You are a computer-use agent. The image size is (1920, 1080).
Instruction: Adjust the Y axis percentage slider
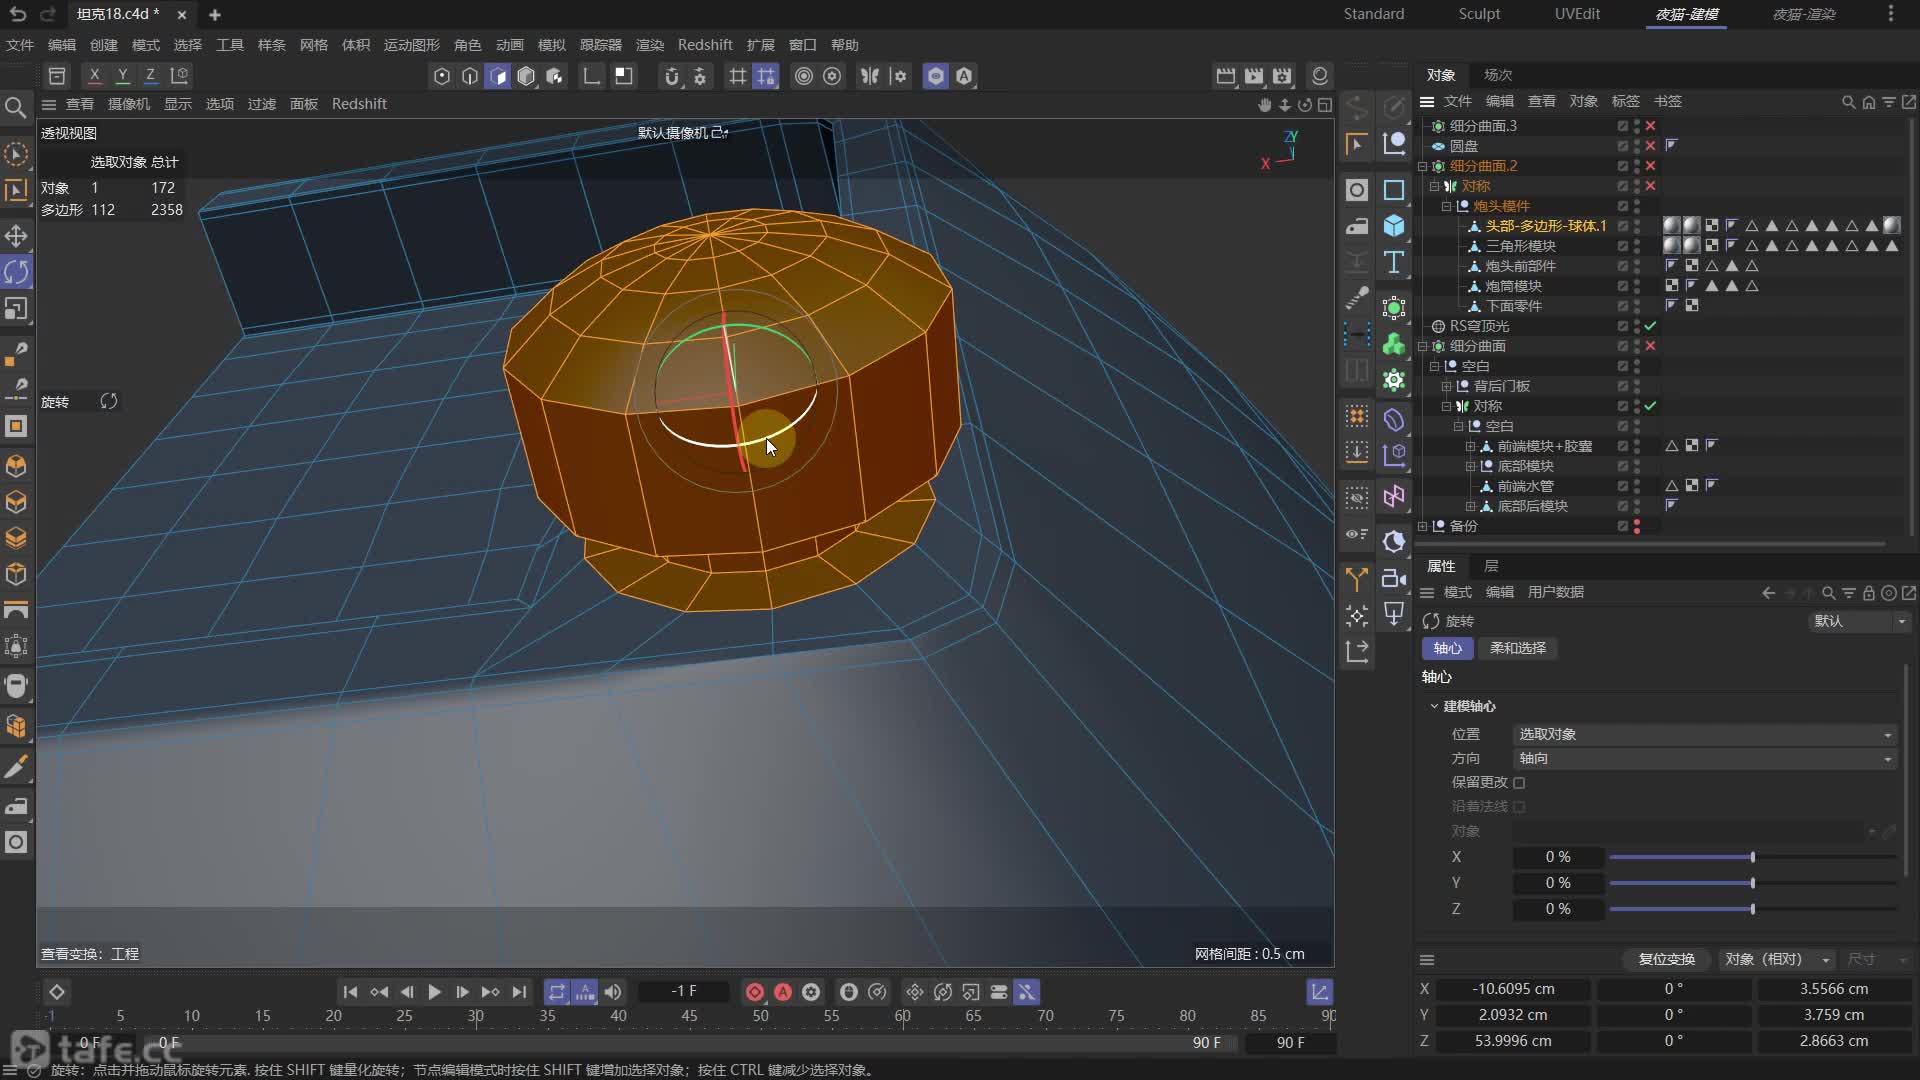pyautogui.click(x=1753, y=883)
